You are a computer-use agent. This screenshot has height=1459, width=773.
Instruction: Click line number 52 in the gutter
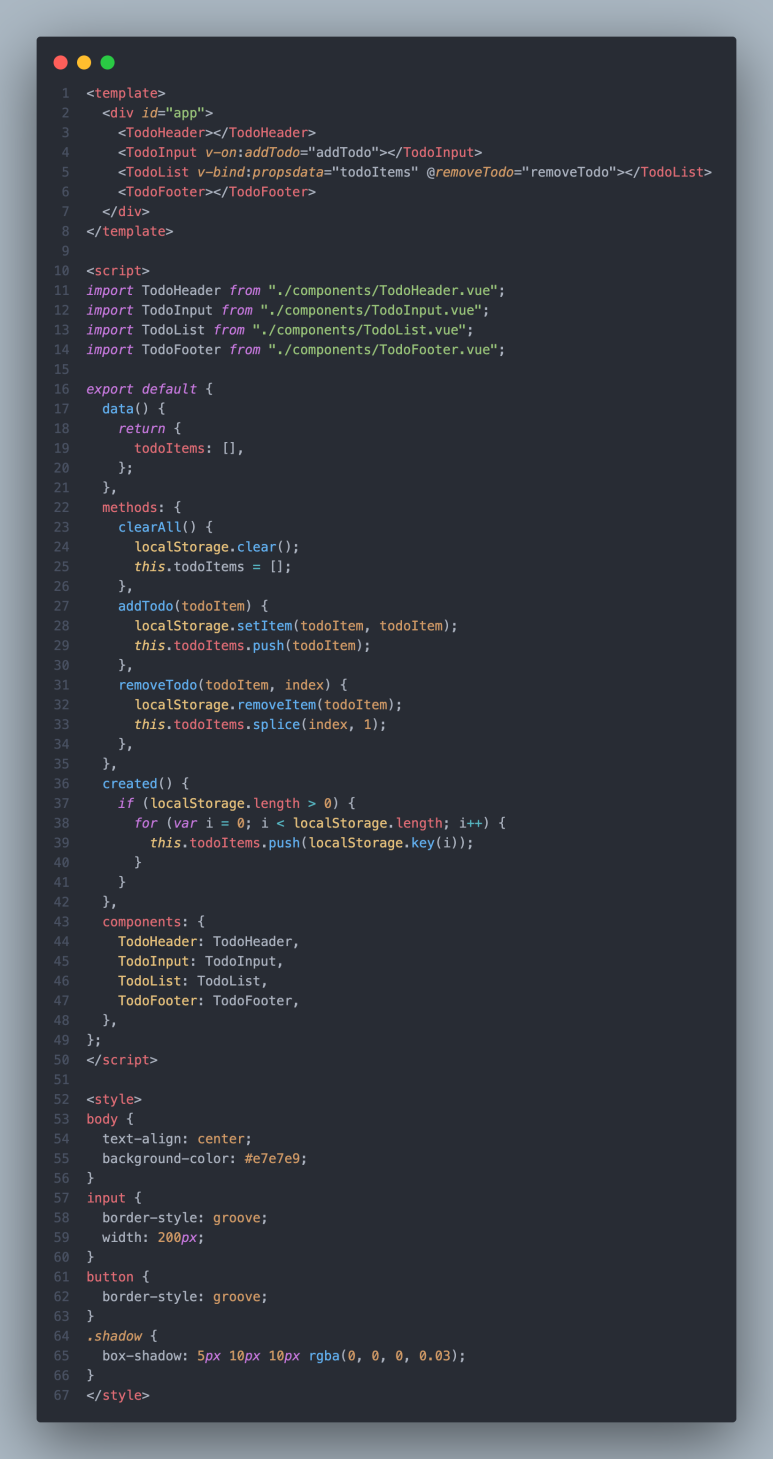pyautogui.click(x=62, y=1101)
